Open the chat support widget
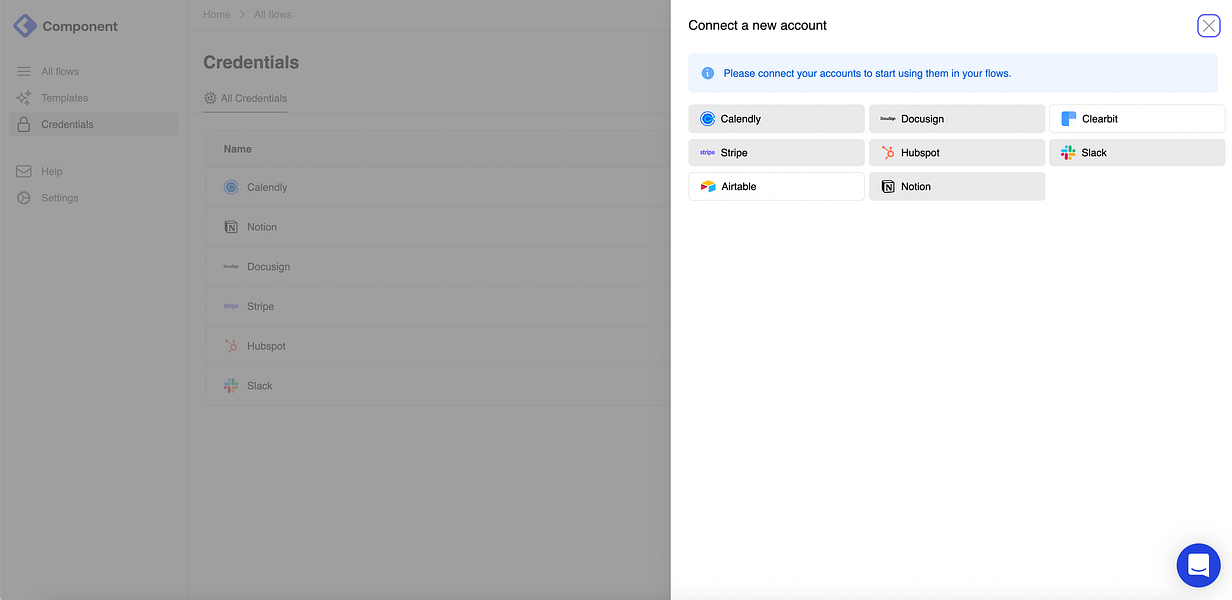This screenshot has height=600, width=1232. pos(1198,565)
